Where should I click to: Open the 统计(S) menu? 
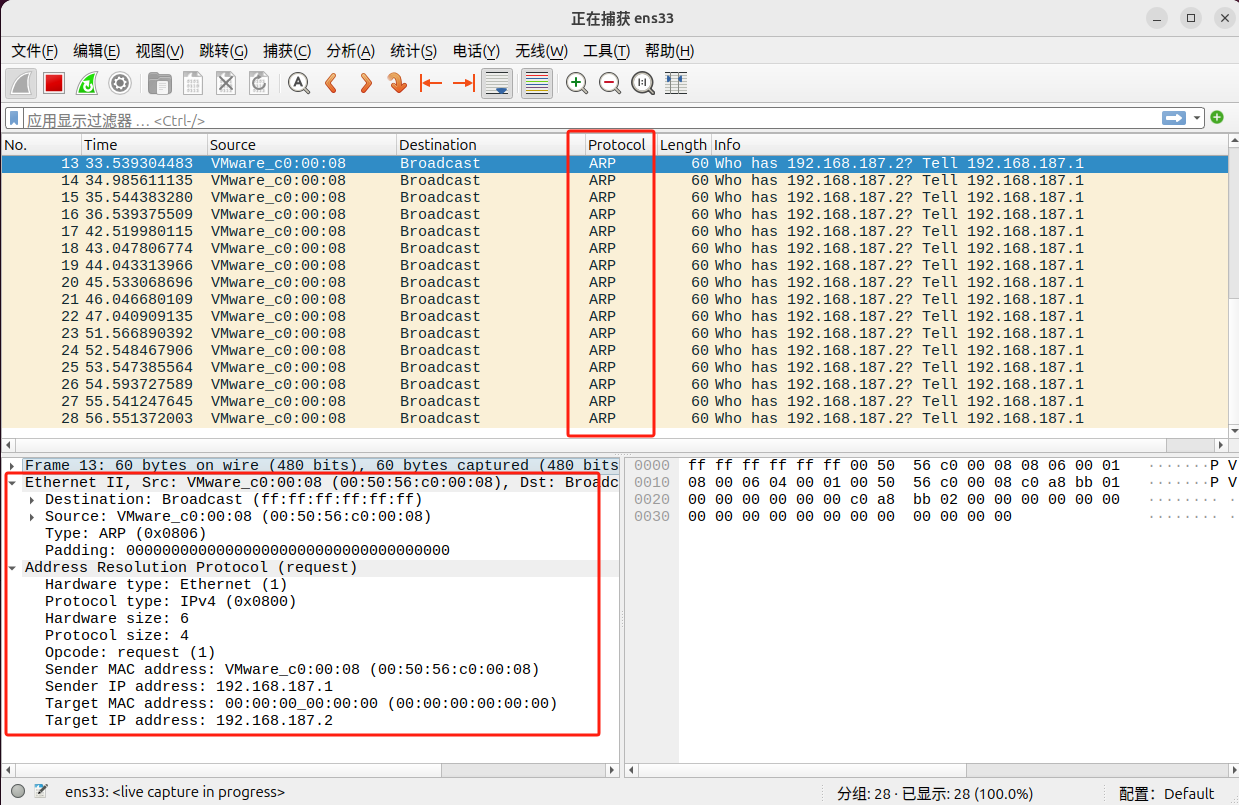413,51
